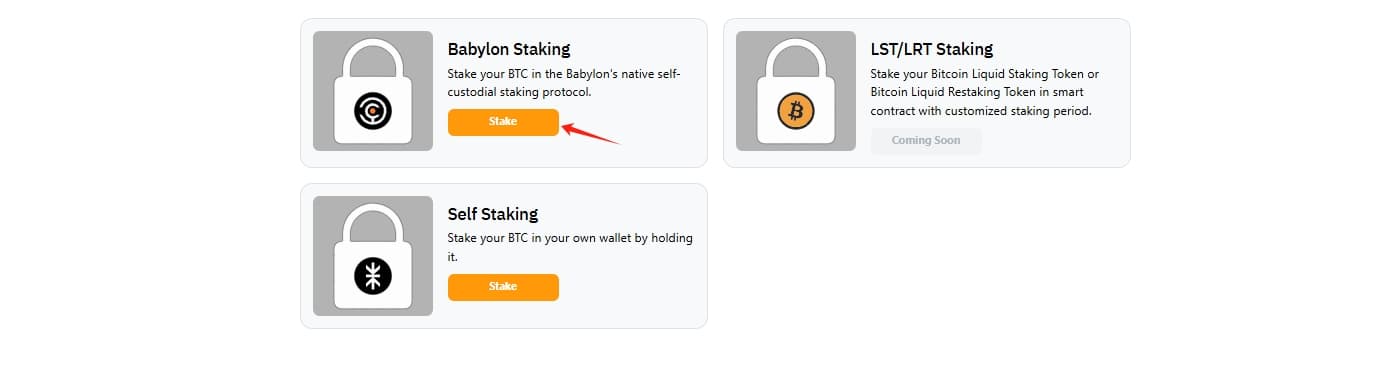
Task: Click the grayed-out Coming Soon button
Action: tap(926, 141)
